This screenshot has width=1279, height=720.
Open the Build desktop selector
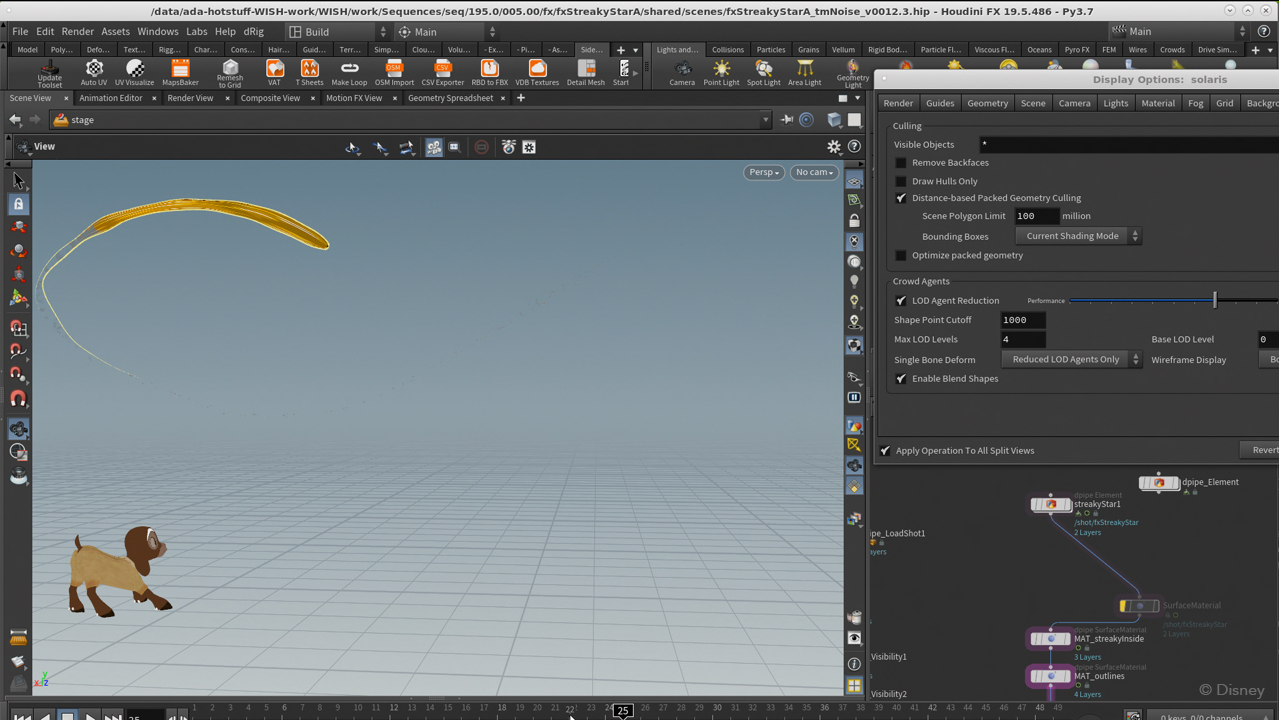click(337, 32)
